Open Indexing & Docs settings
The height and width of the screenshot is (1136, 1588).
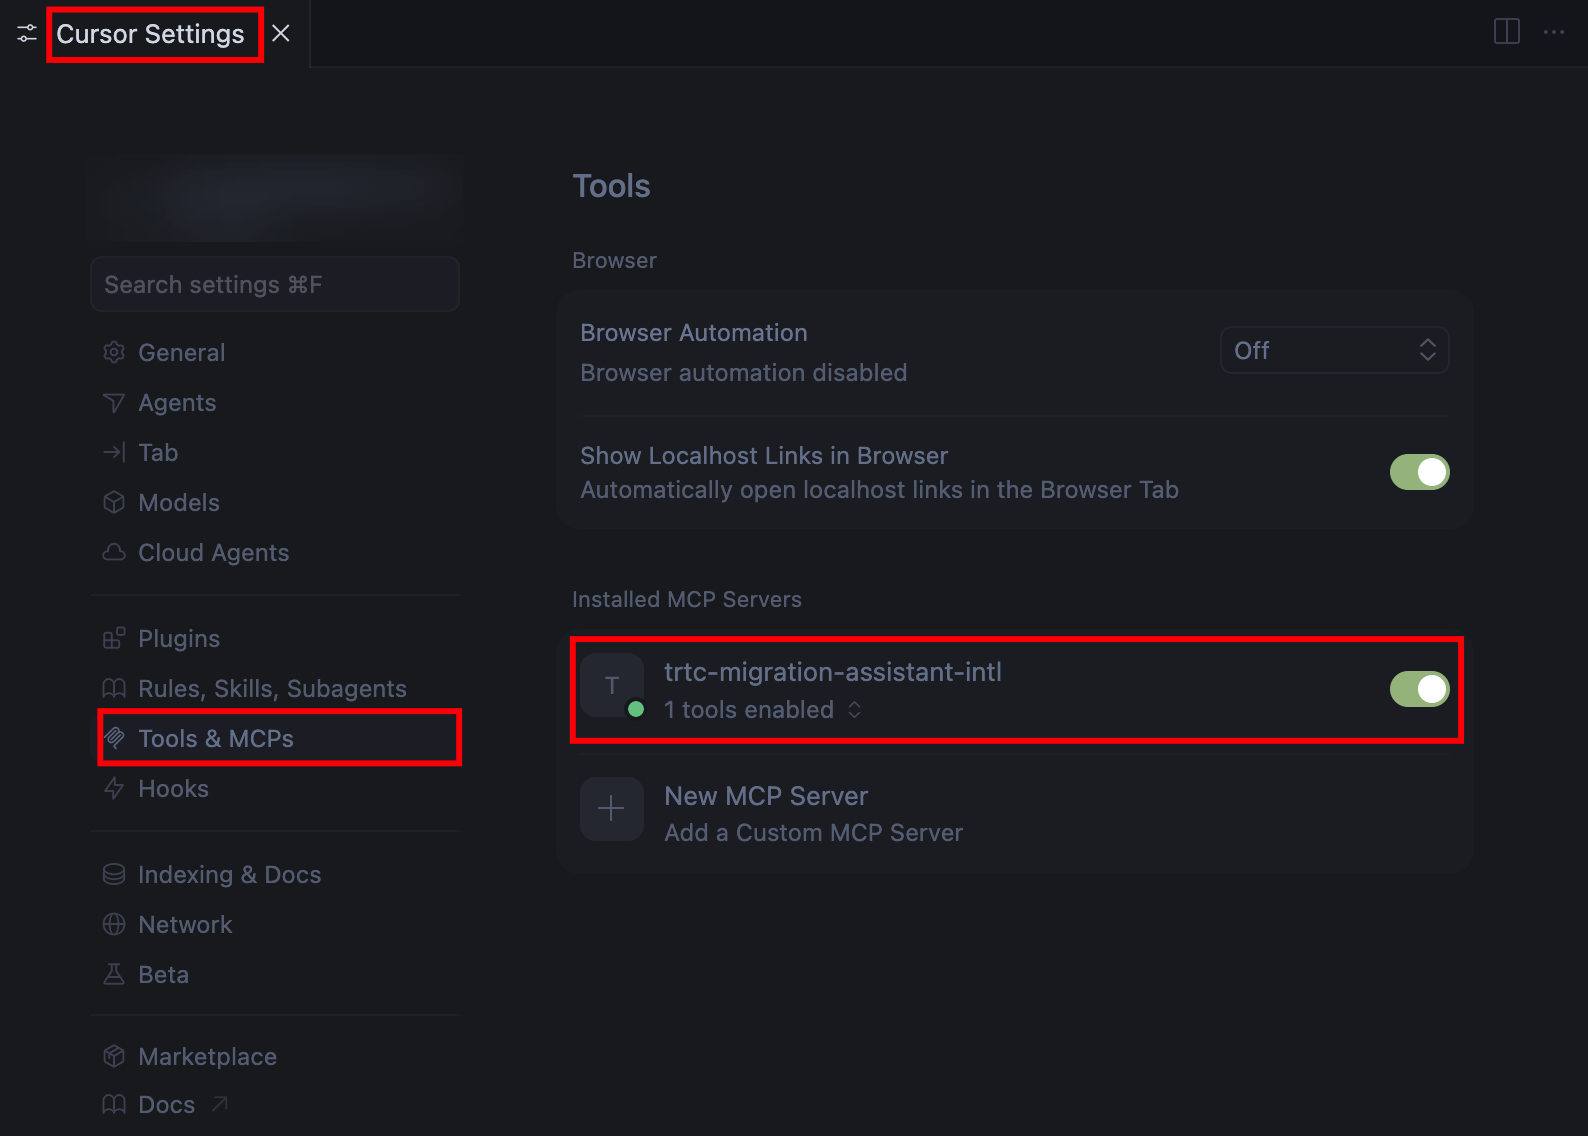229,874
